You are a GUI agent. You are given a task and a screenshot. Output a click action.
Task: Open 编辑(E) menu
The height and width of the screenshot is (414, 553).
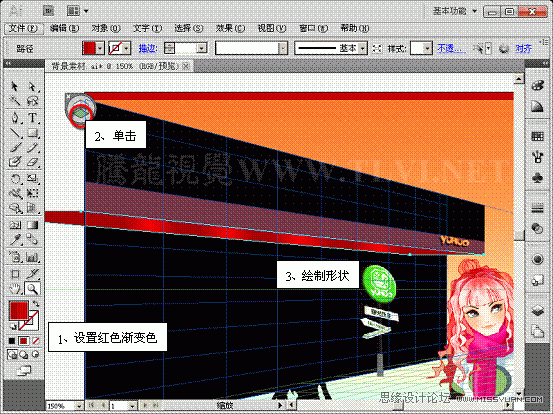(x=64, y=28)
